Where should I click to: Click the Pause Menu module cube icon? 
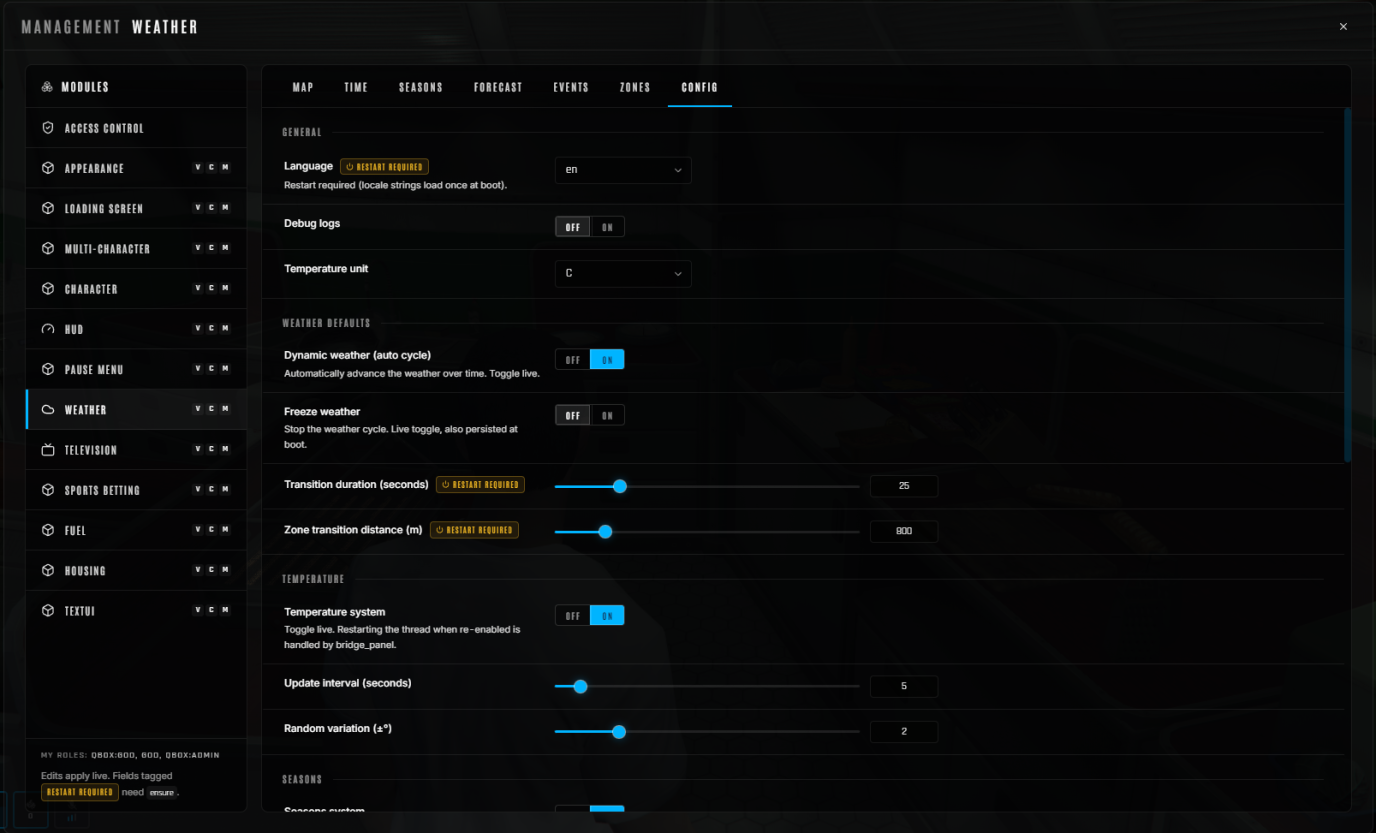[x=48, y=369]
